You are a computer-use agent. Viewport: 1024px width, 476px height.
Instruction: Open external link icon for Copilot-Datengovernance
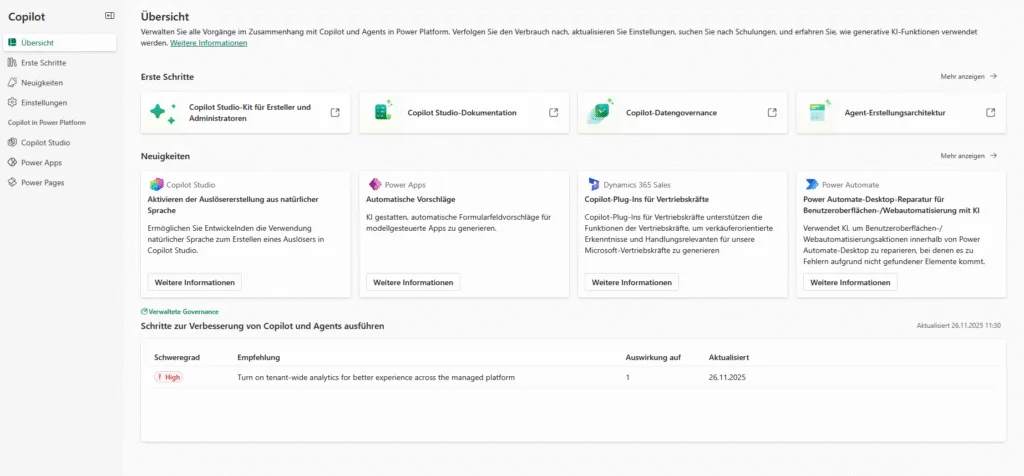(x=772, y=113)
